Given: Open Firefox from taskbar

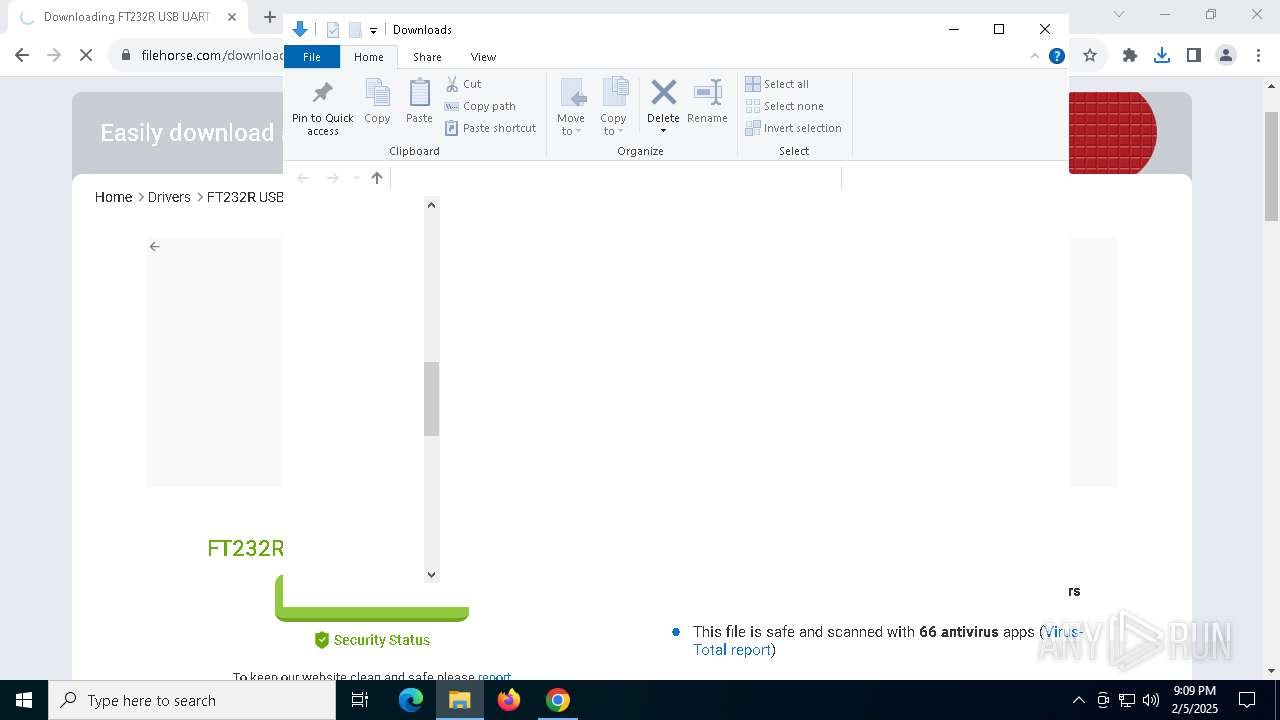Looking at the screenshot, I should click(509, 700).
